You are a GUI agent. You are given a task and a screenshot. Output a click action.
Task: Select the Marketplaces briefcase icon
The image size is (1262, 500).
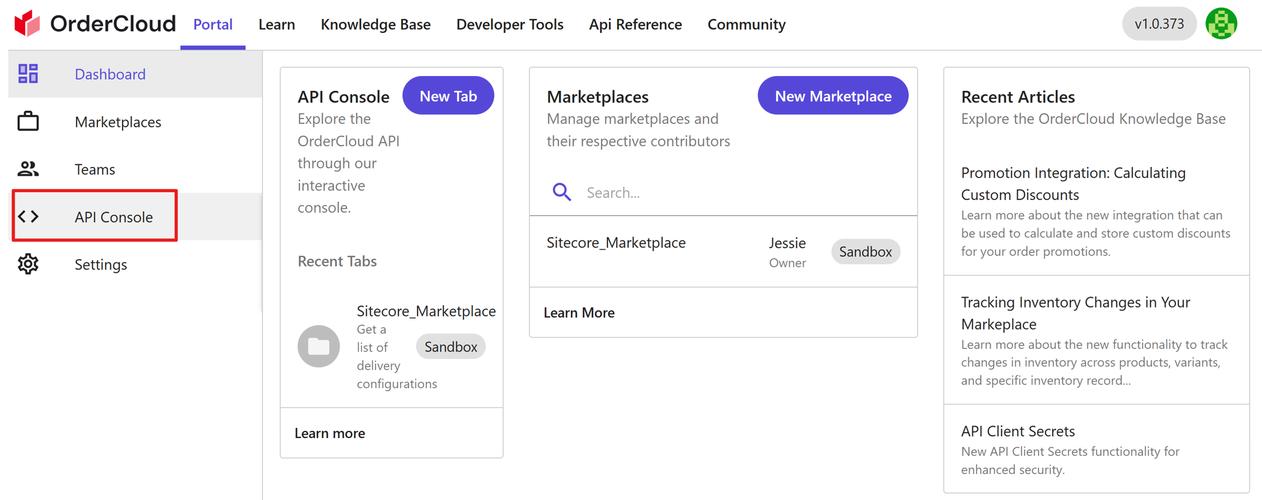[x=28, y=122]
